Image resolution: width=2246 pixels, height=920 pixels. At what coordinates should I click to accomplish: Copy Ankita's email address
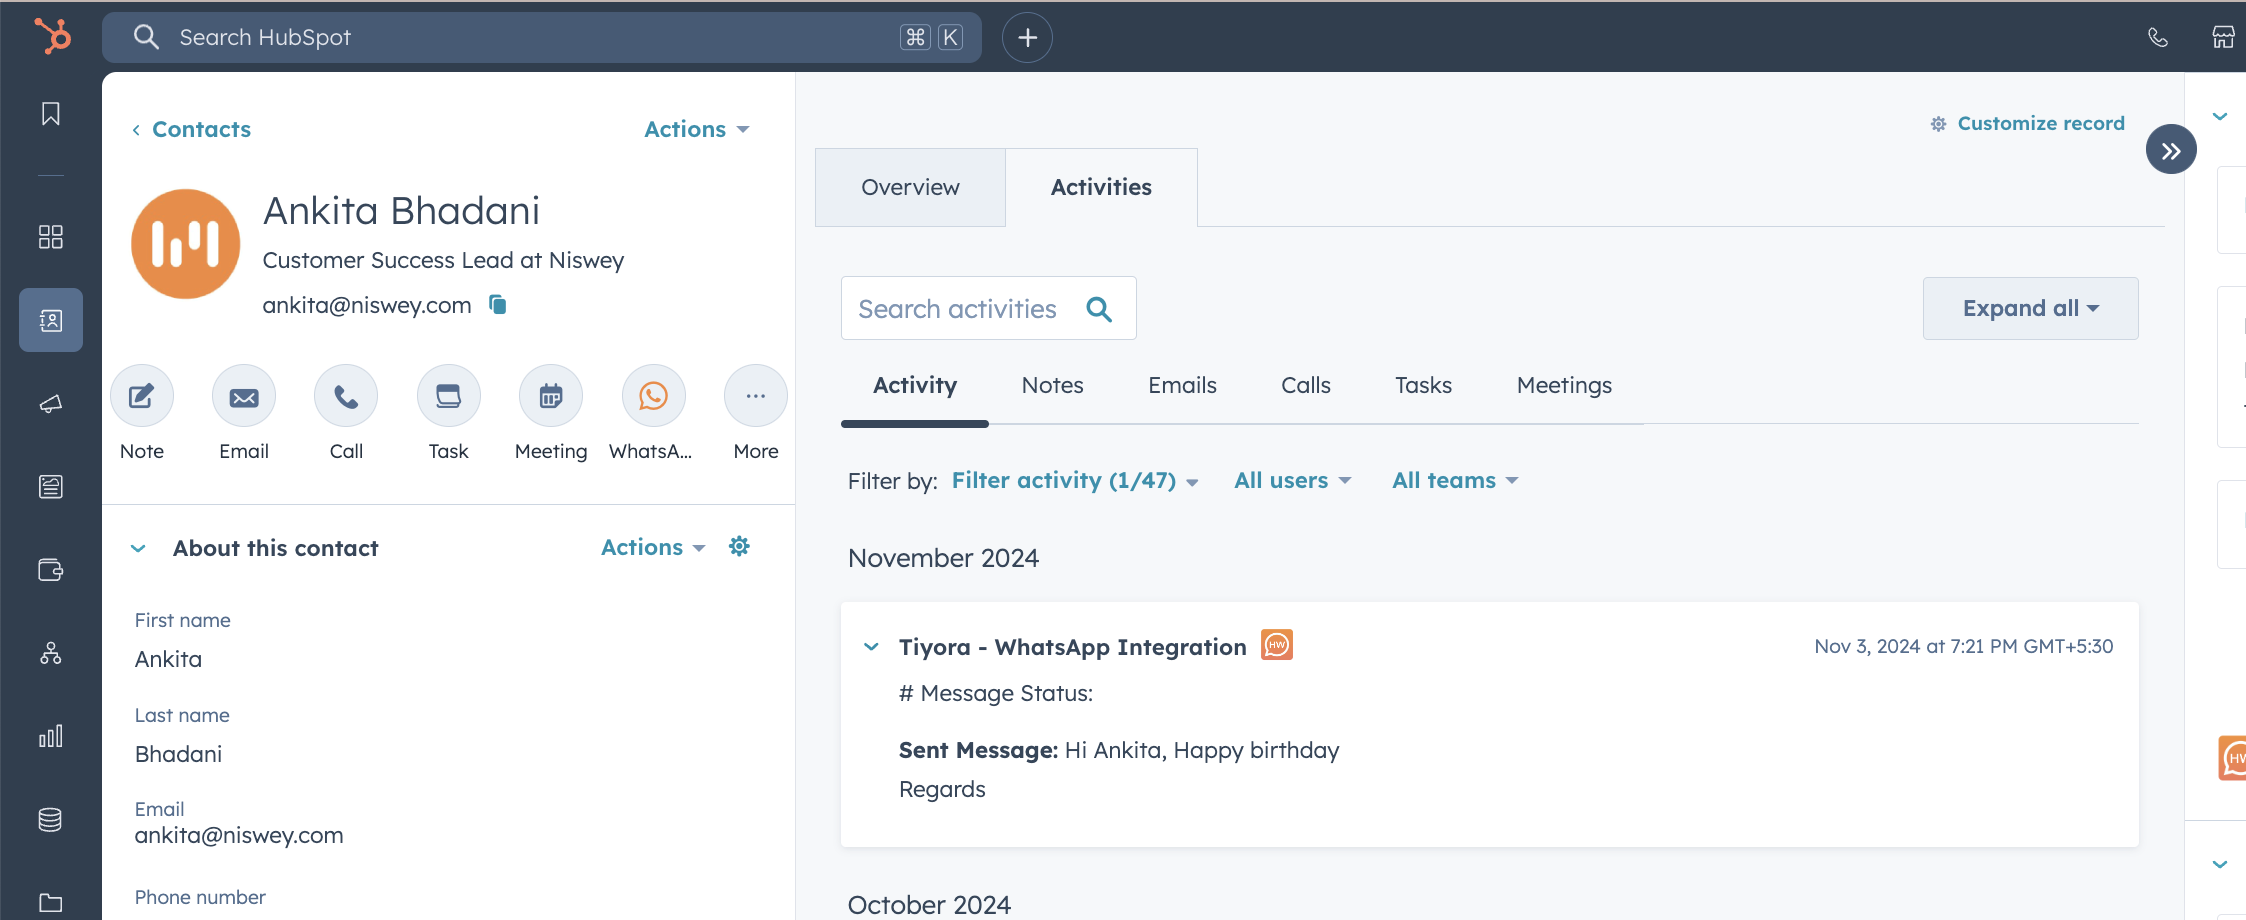point(497,305)
